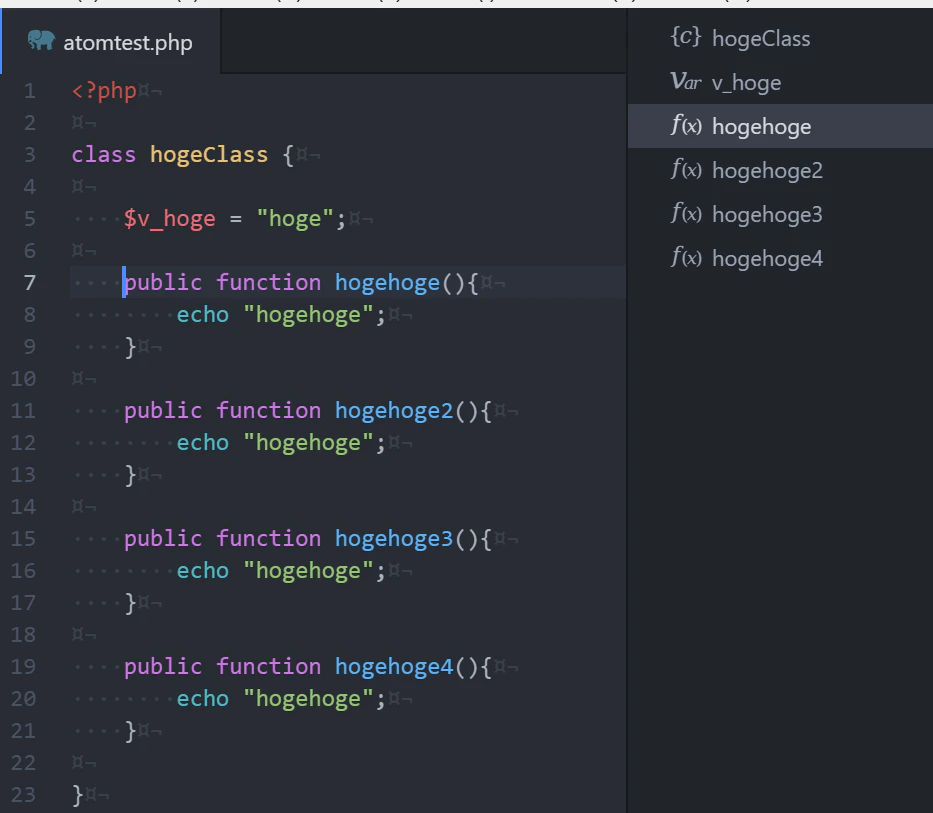
Task: Click the f(x) icon beside hogehoge2
Action: pyautogui.click(x=686, y=170)
